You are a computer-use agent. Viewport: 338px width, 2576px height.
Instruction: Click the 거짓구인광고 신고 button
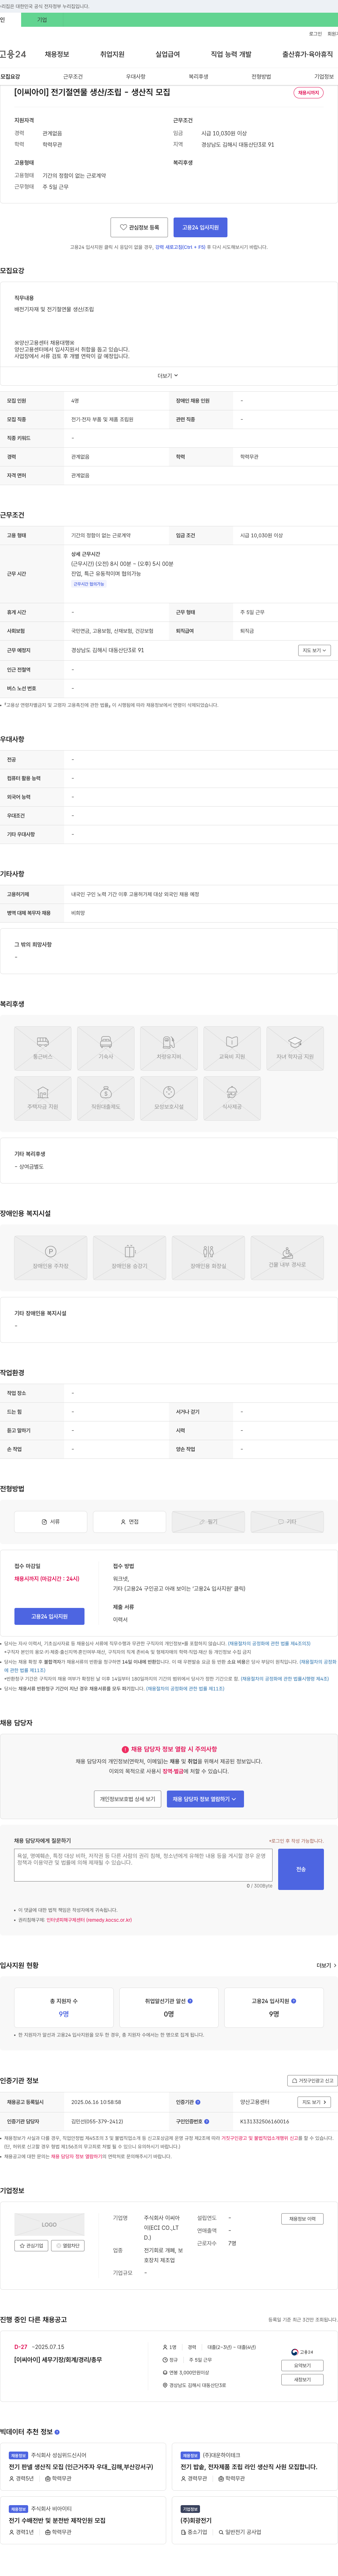pos(312,2080)
